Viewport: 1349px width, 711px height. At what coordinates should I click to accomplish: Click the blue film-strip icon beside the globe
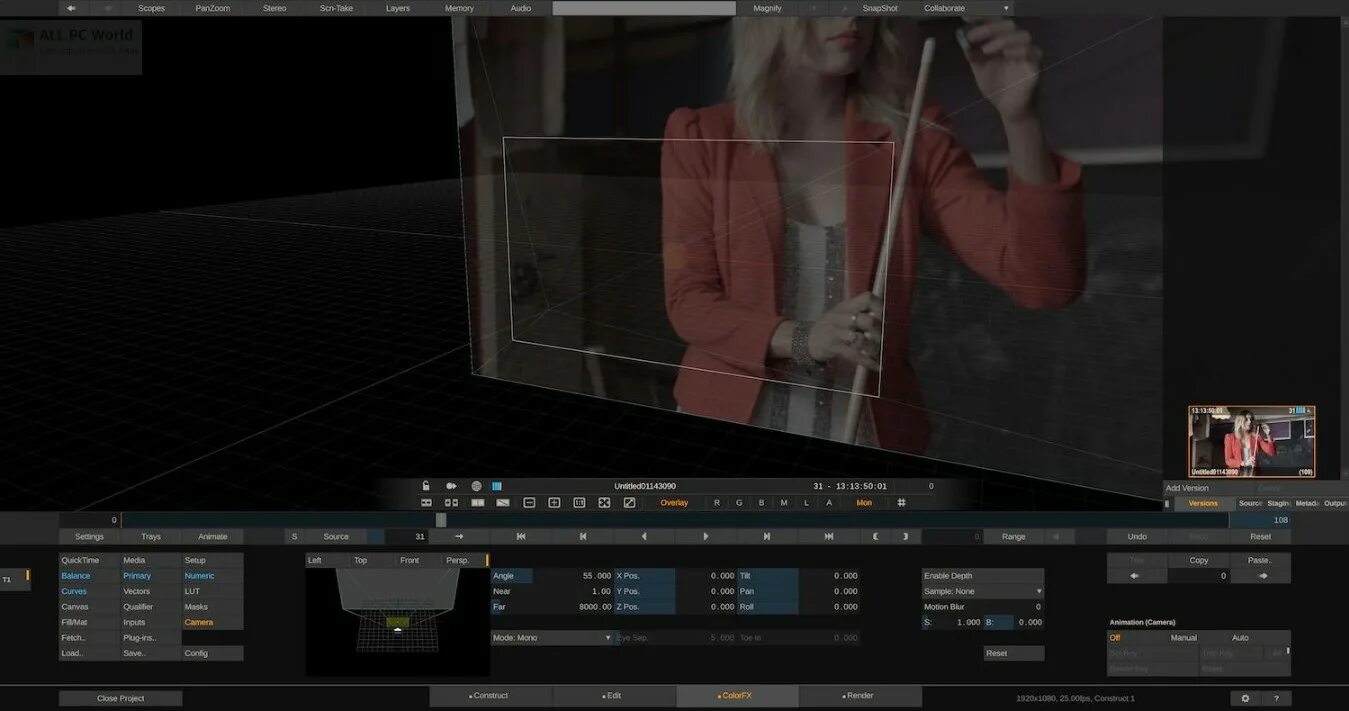(497, 486)
